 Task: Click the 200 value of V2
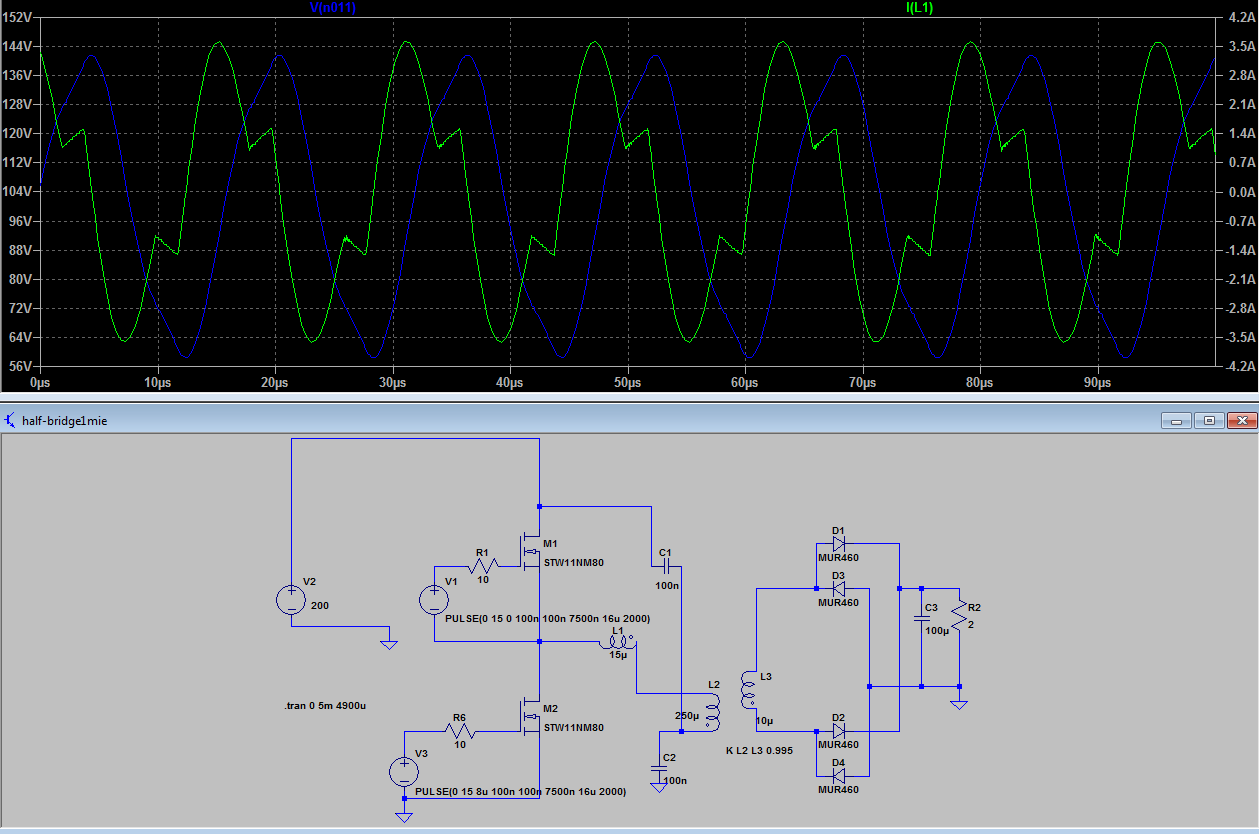320,605
